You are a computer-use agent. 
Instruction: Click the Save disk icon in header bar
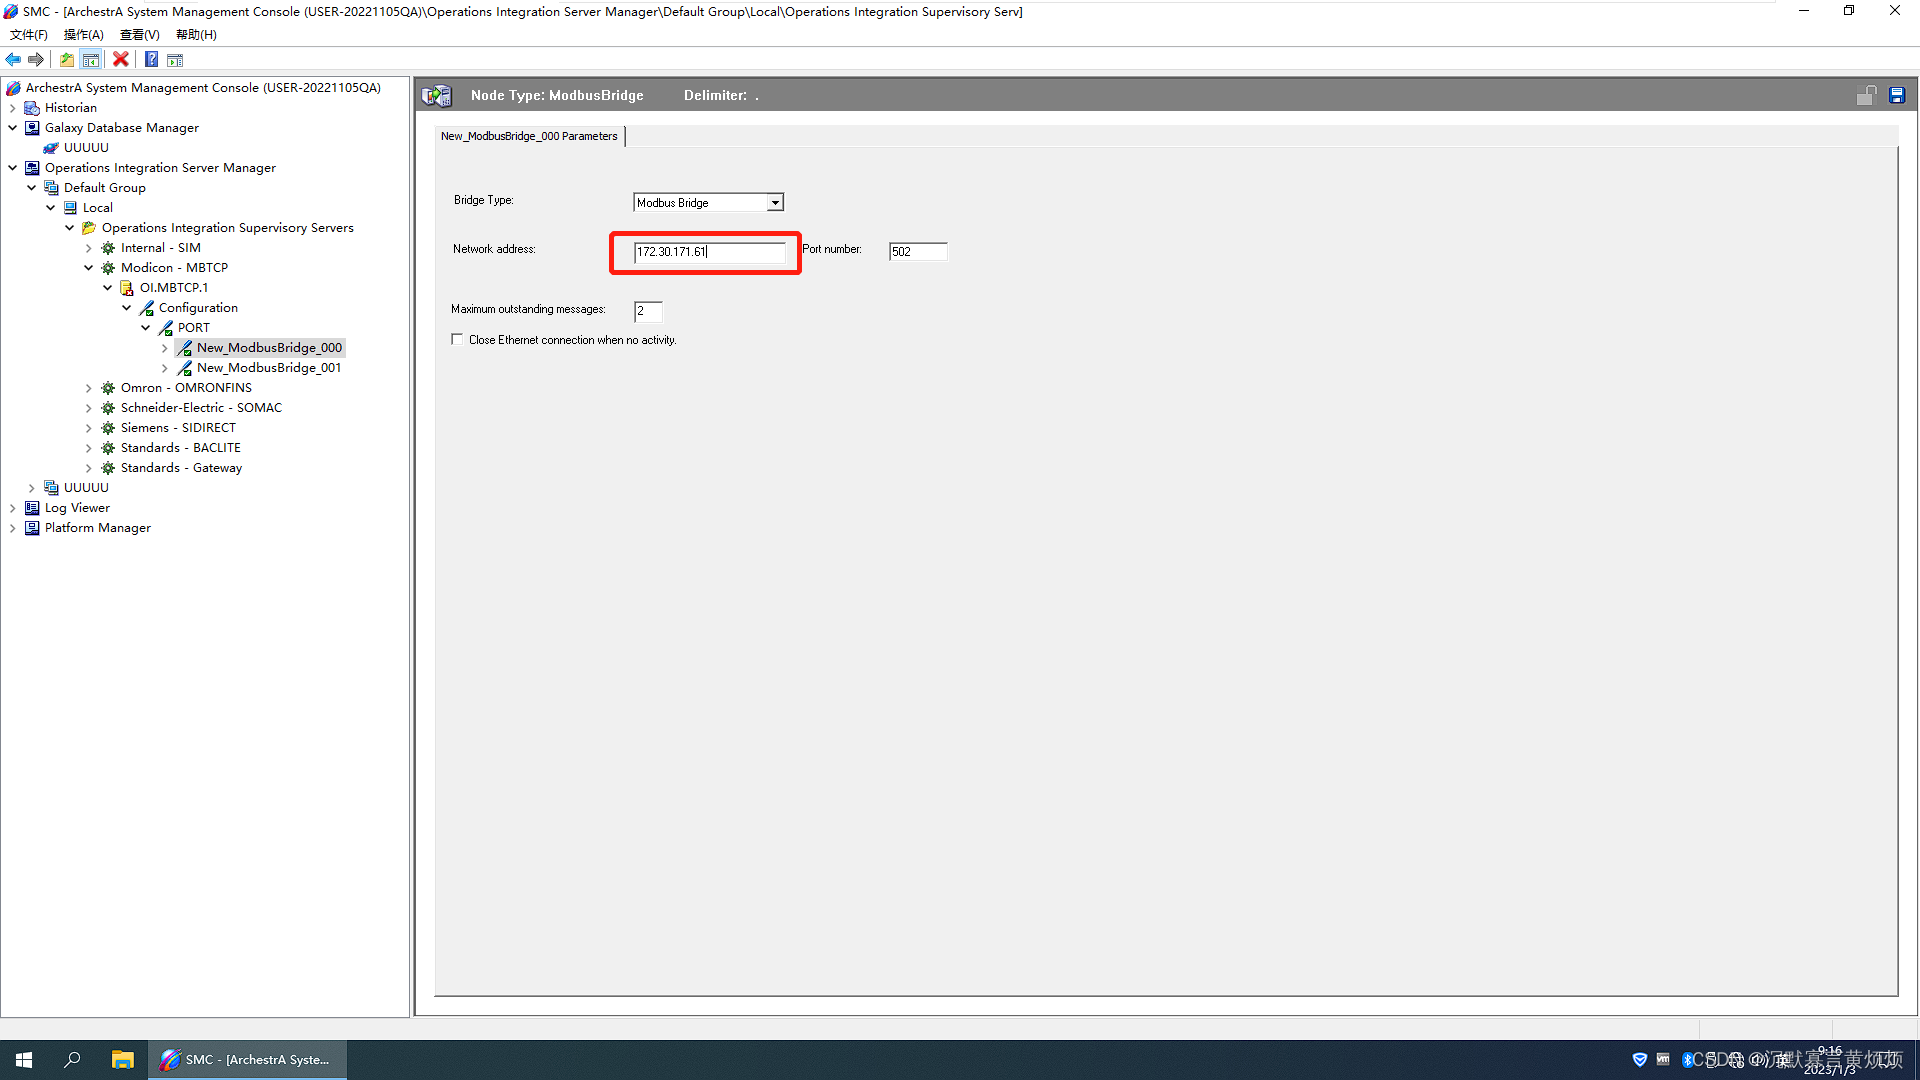point(1897,95)
